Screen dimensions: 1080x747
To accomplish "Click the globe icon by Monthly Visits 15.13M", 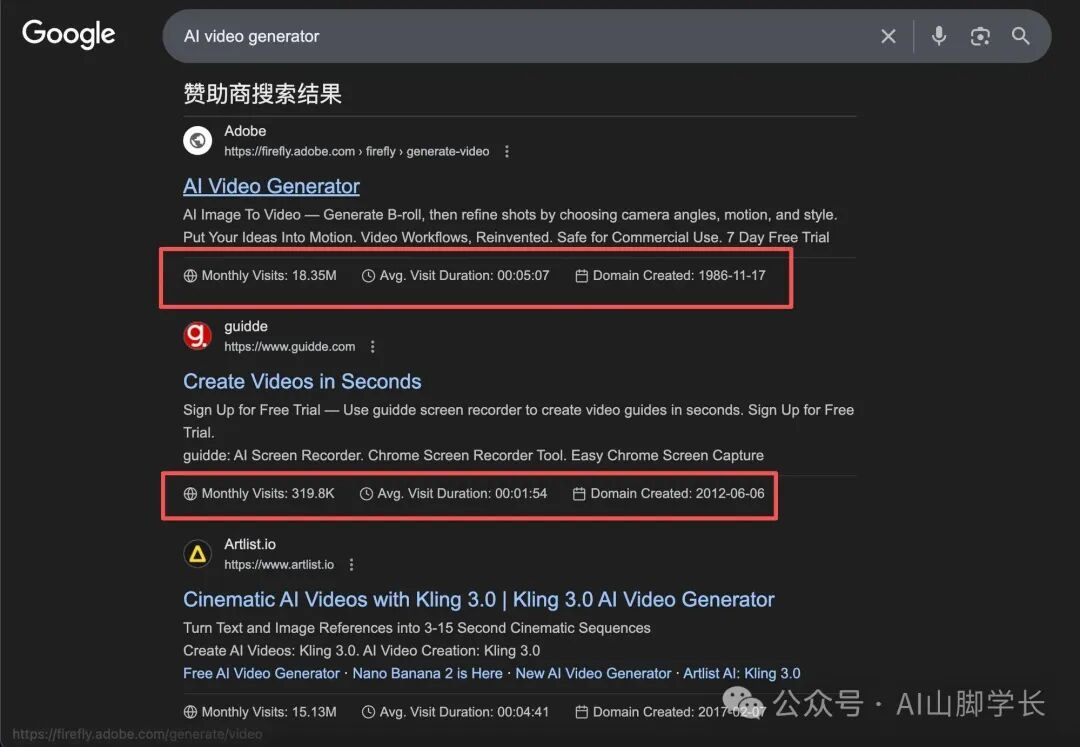I will coord(190,712).
